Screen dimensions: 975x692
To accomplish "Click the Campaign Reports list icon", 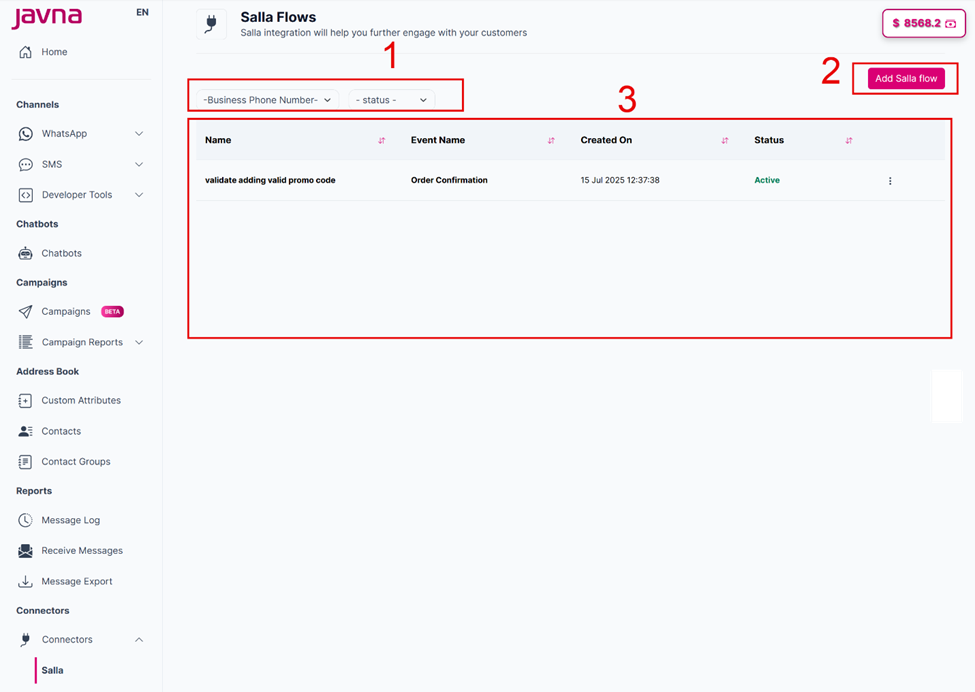I will 25,342.
